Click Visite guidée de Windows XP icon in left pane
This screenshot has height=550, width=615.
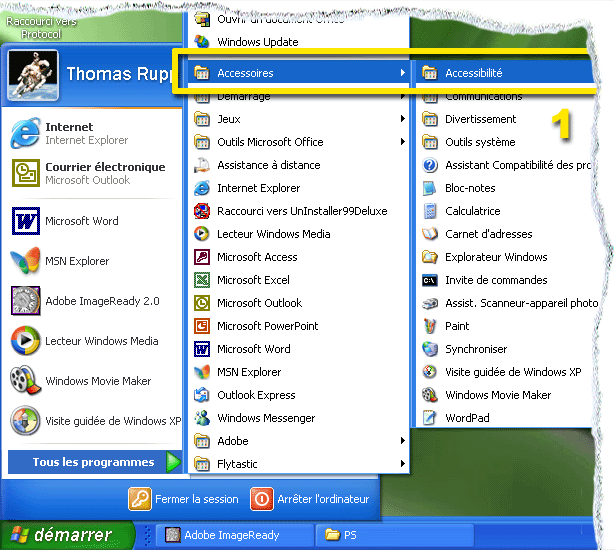[25, 421]
